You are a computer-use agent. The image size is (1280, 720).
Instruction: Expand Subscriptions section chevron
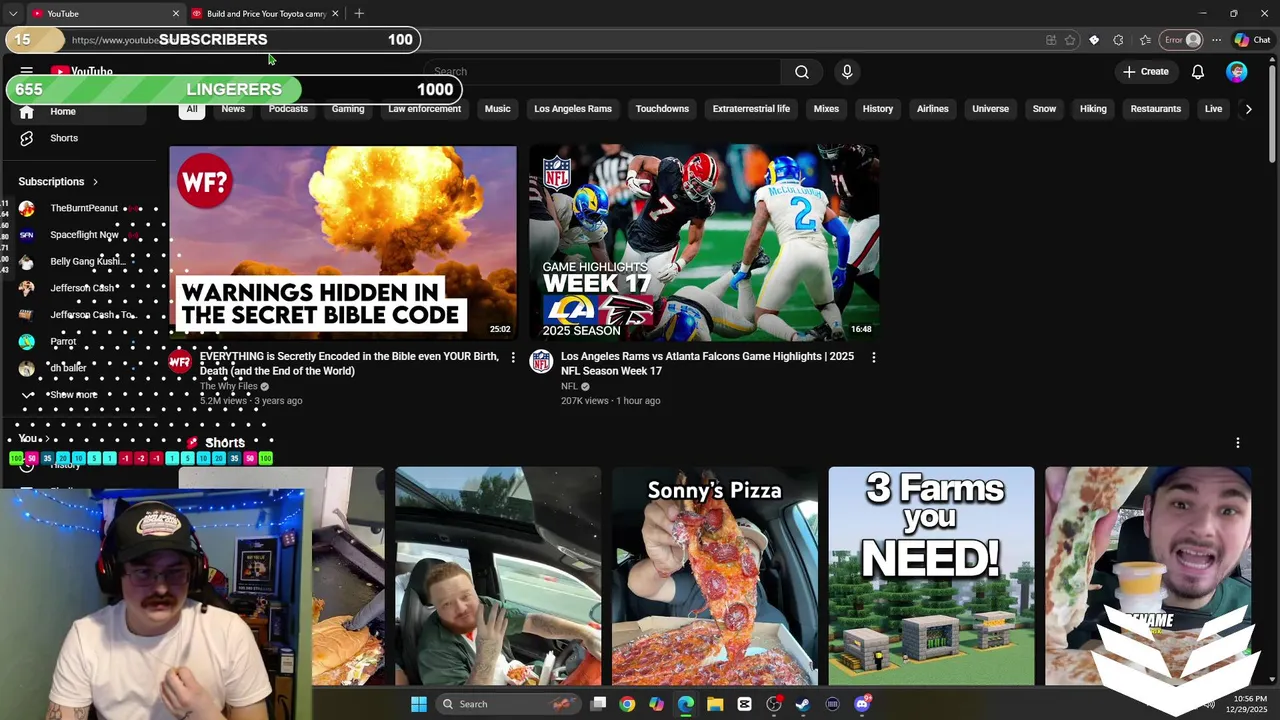click(x=95, y=182)
